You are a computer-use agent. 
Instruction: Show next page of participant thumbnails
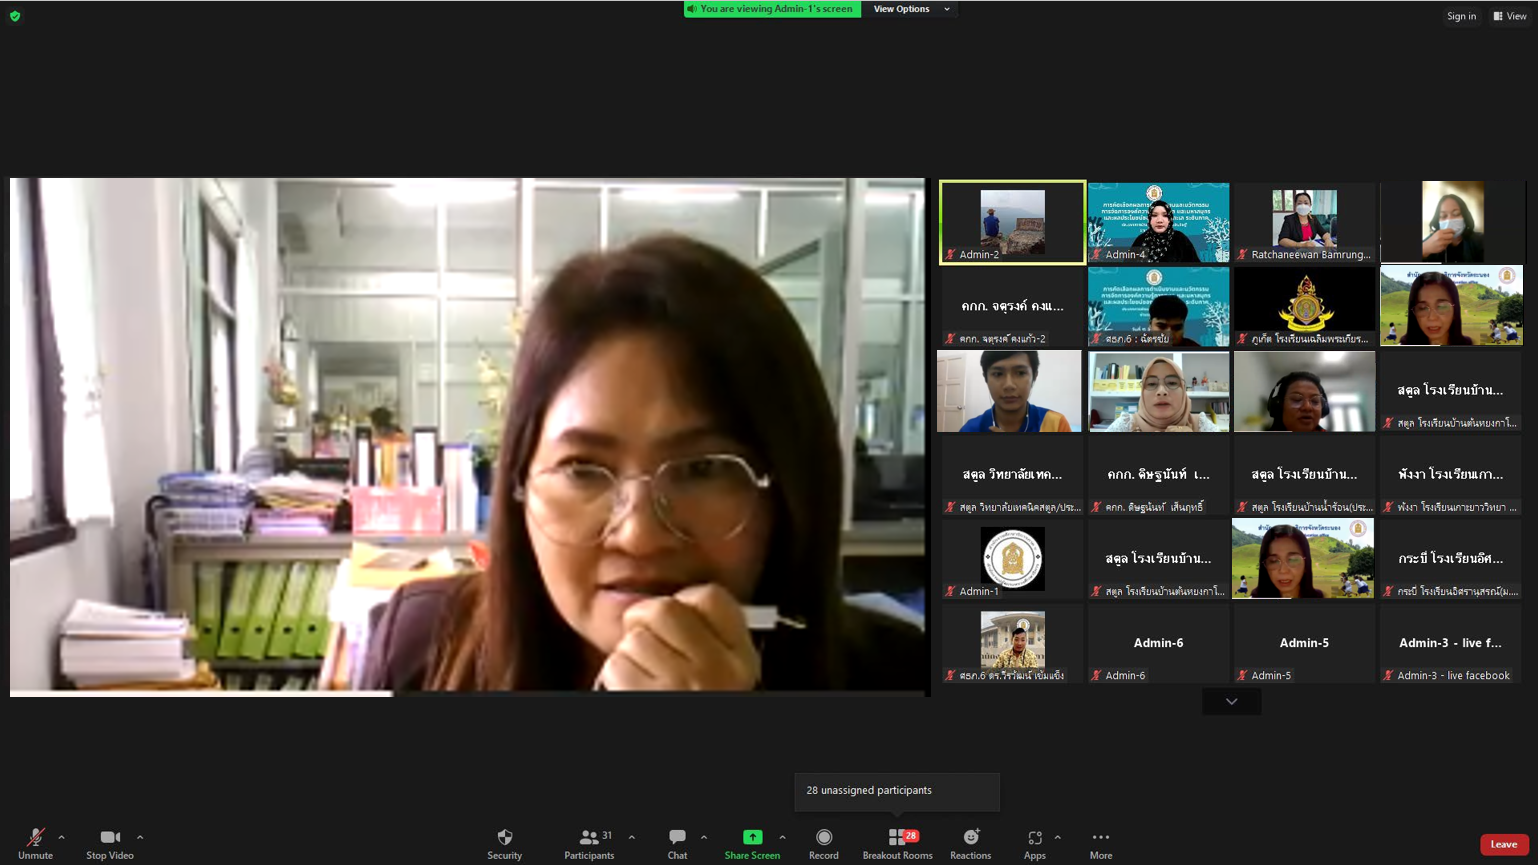click(1232, 702)
